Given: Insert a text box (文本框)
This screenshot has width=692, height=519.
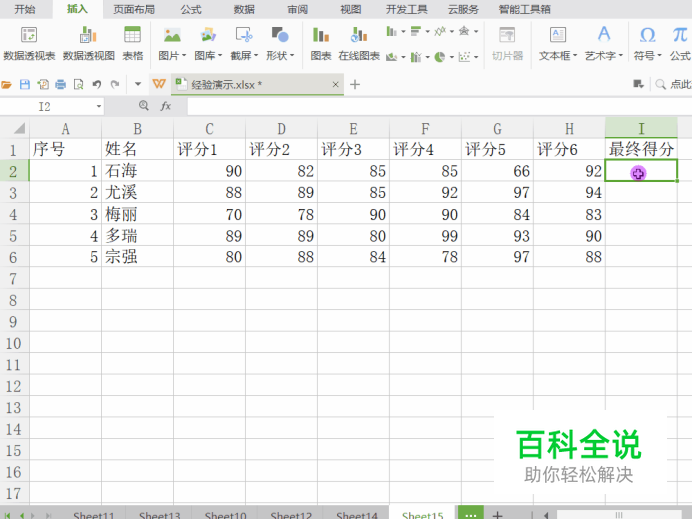Looking at the screenshot, I should point(557,44).
